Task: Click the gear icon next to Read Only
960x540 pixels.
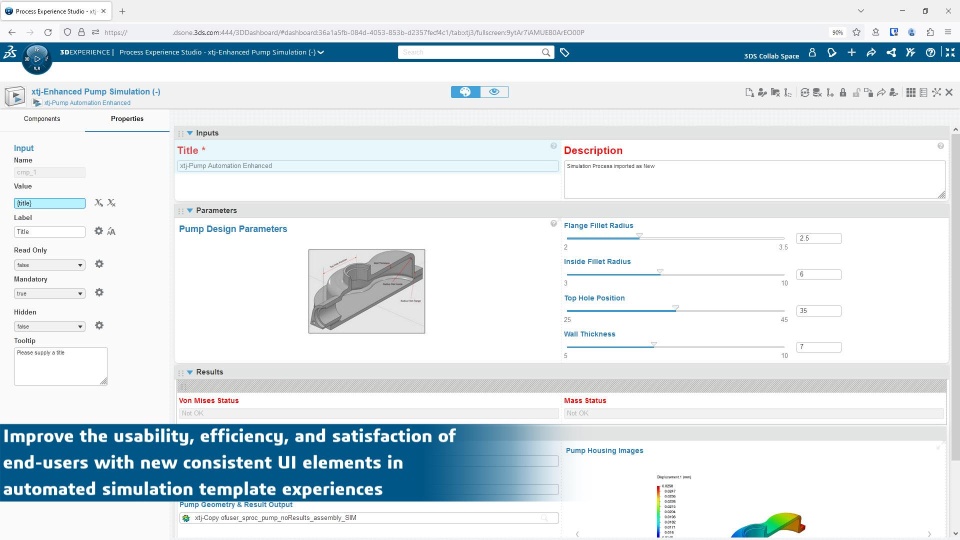Action: 99,264
